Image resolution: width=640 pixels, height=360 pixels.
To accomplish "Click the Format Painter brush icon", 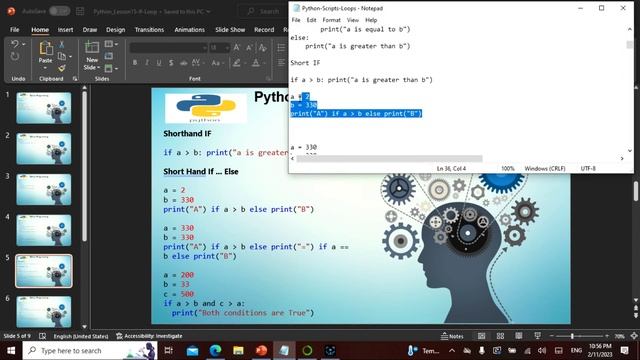I will click(62, 68).
